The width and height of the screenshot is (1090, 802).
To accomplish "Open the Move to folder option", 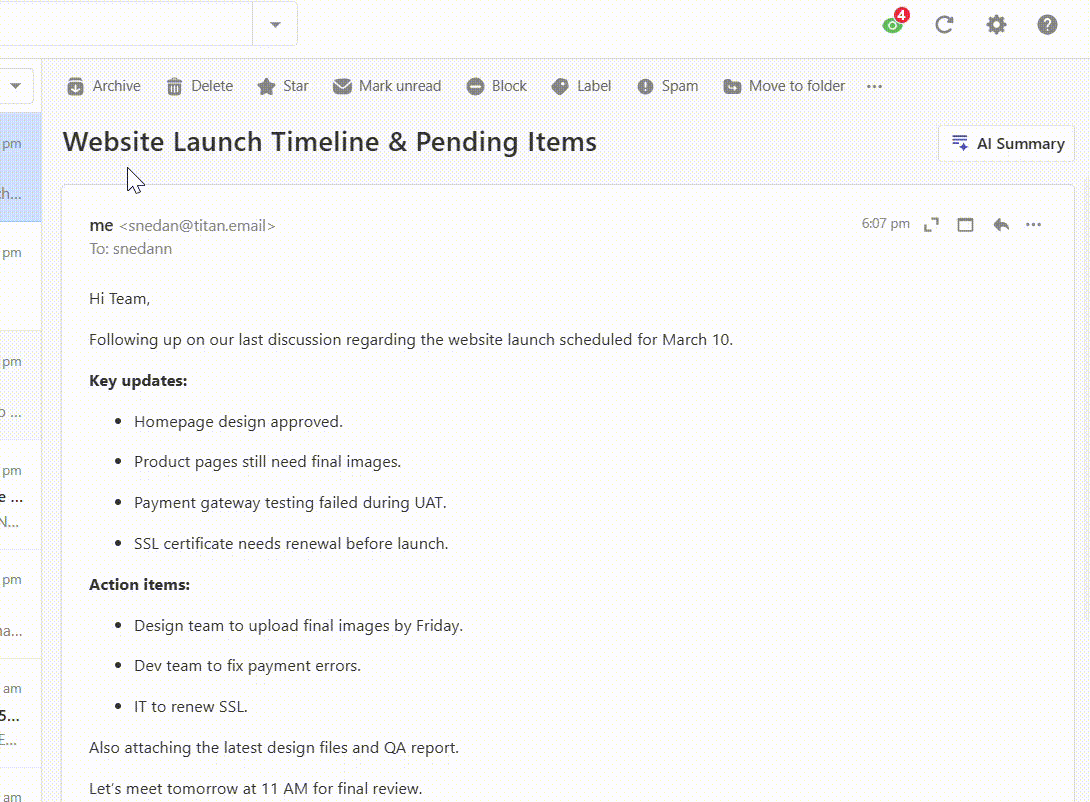I will click(x=784, y=86).
